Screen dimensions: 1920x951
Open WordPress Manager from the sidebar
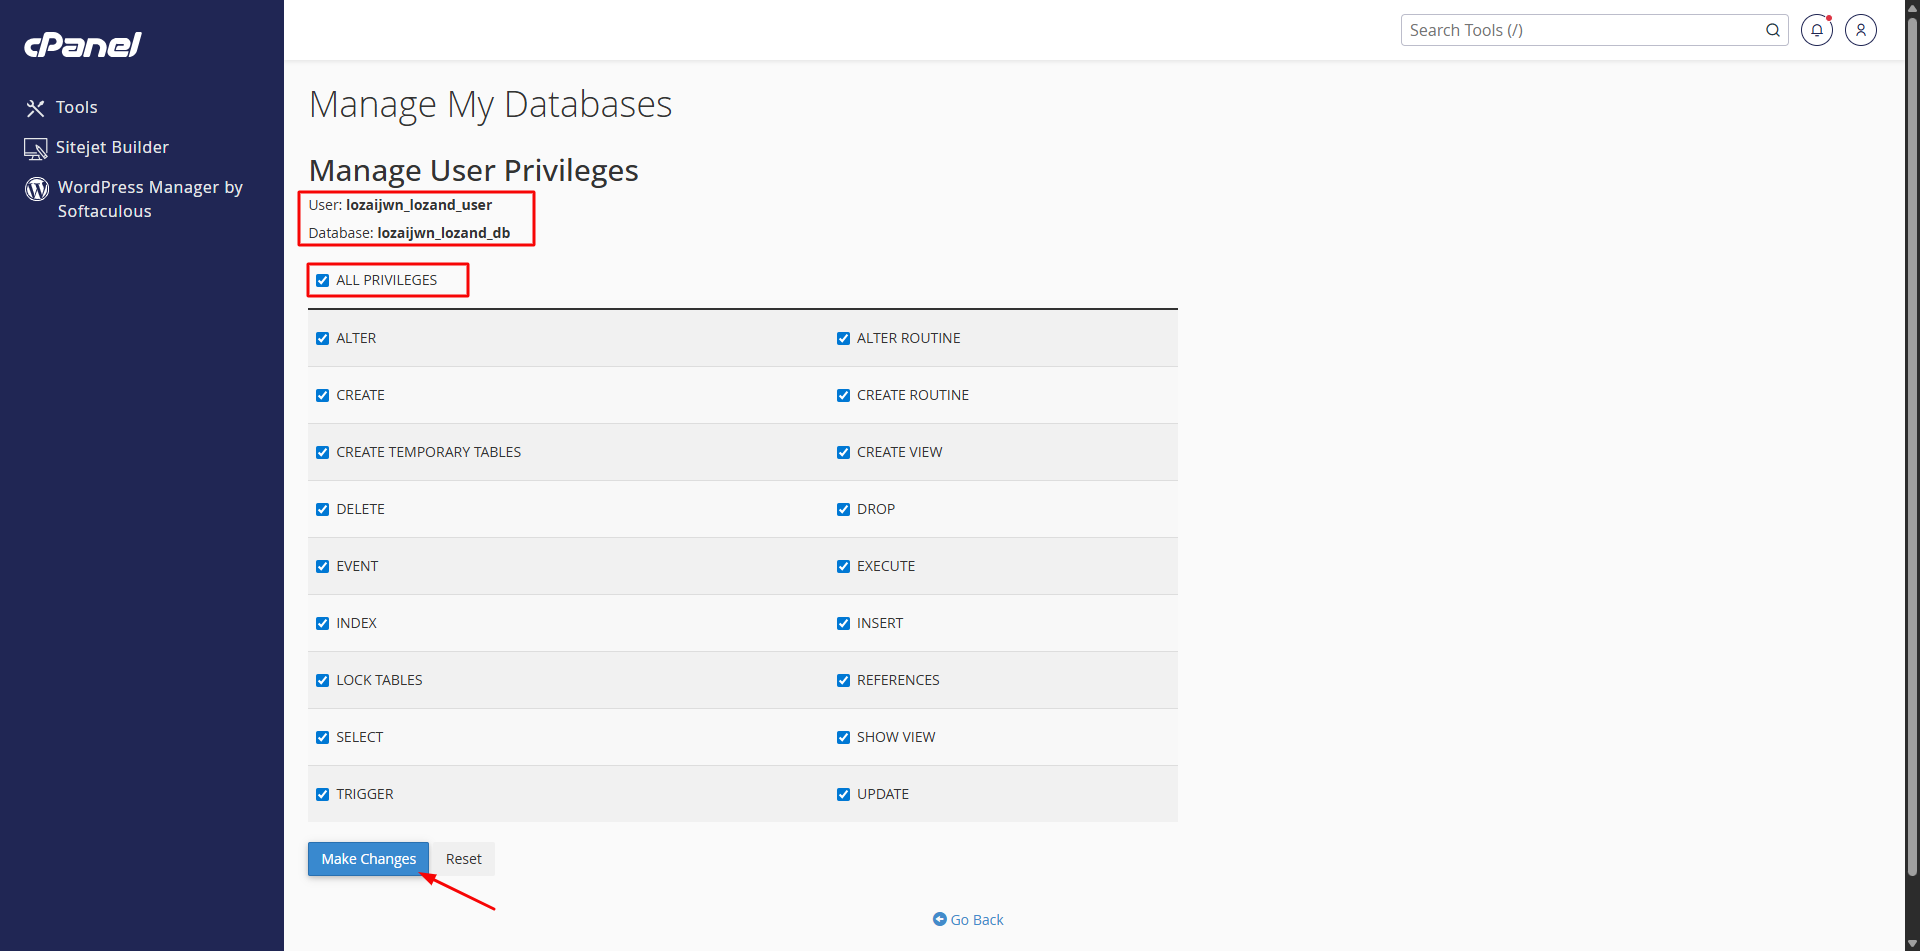click(x=149, y=199)
